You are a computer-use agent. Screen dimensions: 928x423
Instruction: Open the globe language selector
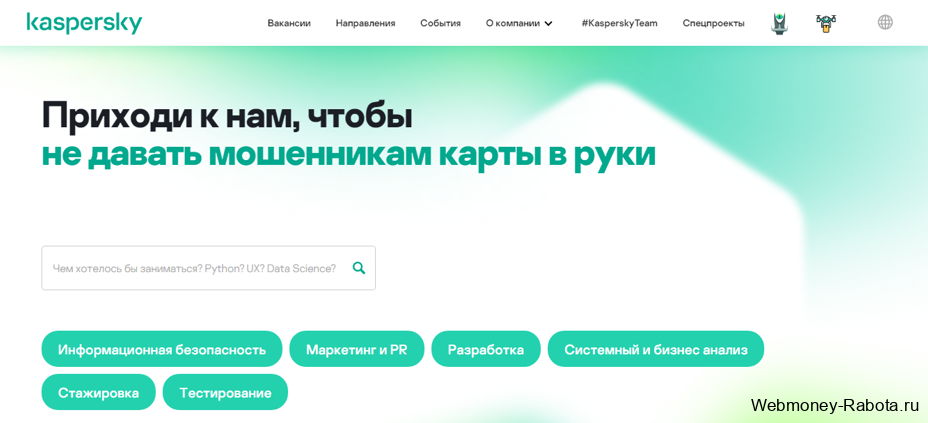click(x=885, y=22)
